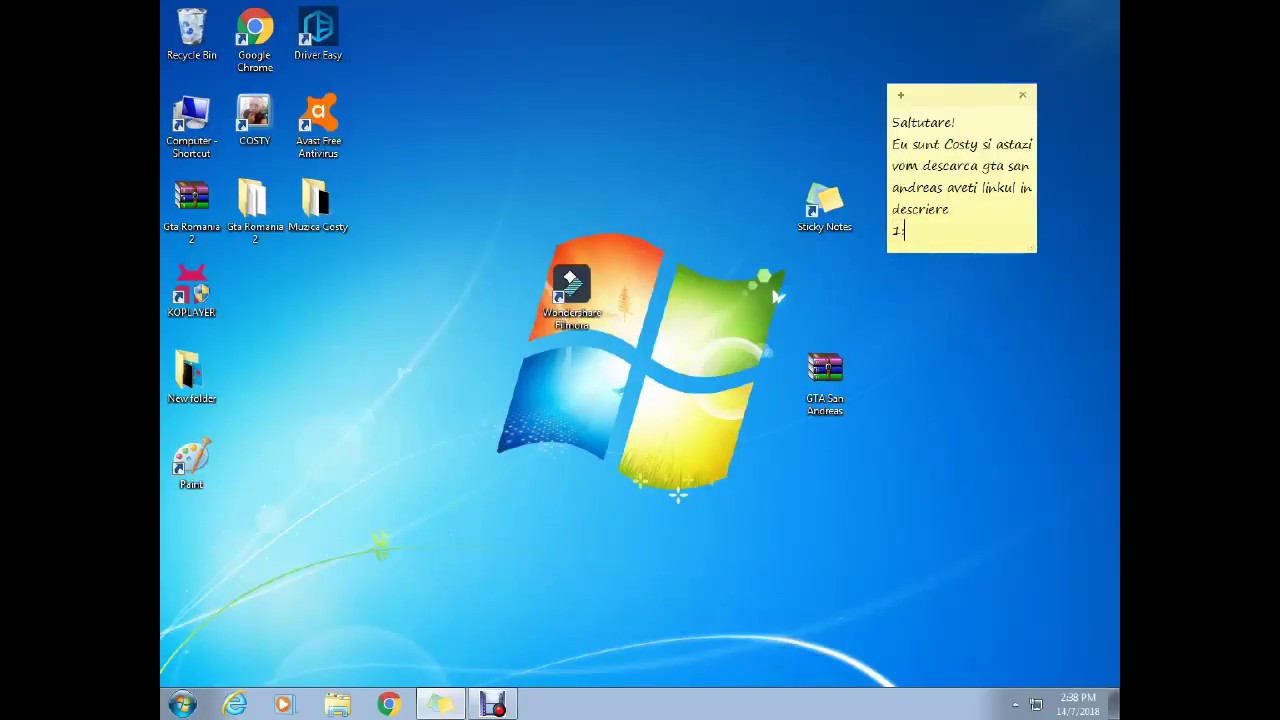Show hidden system tray icons

1015,705
